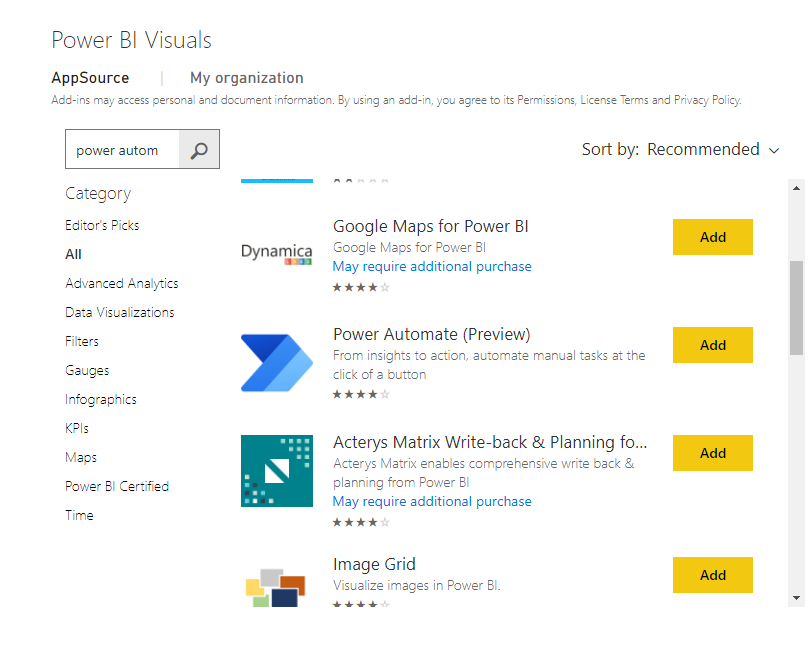Add the Power Automate (Preview) visual
Screen dimensions: 810x648
712,345
